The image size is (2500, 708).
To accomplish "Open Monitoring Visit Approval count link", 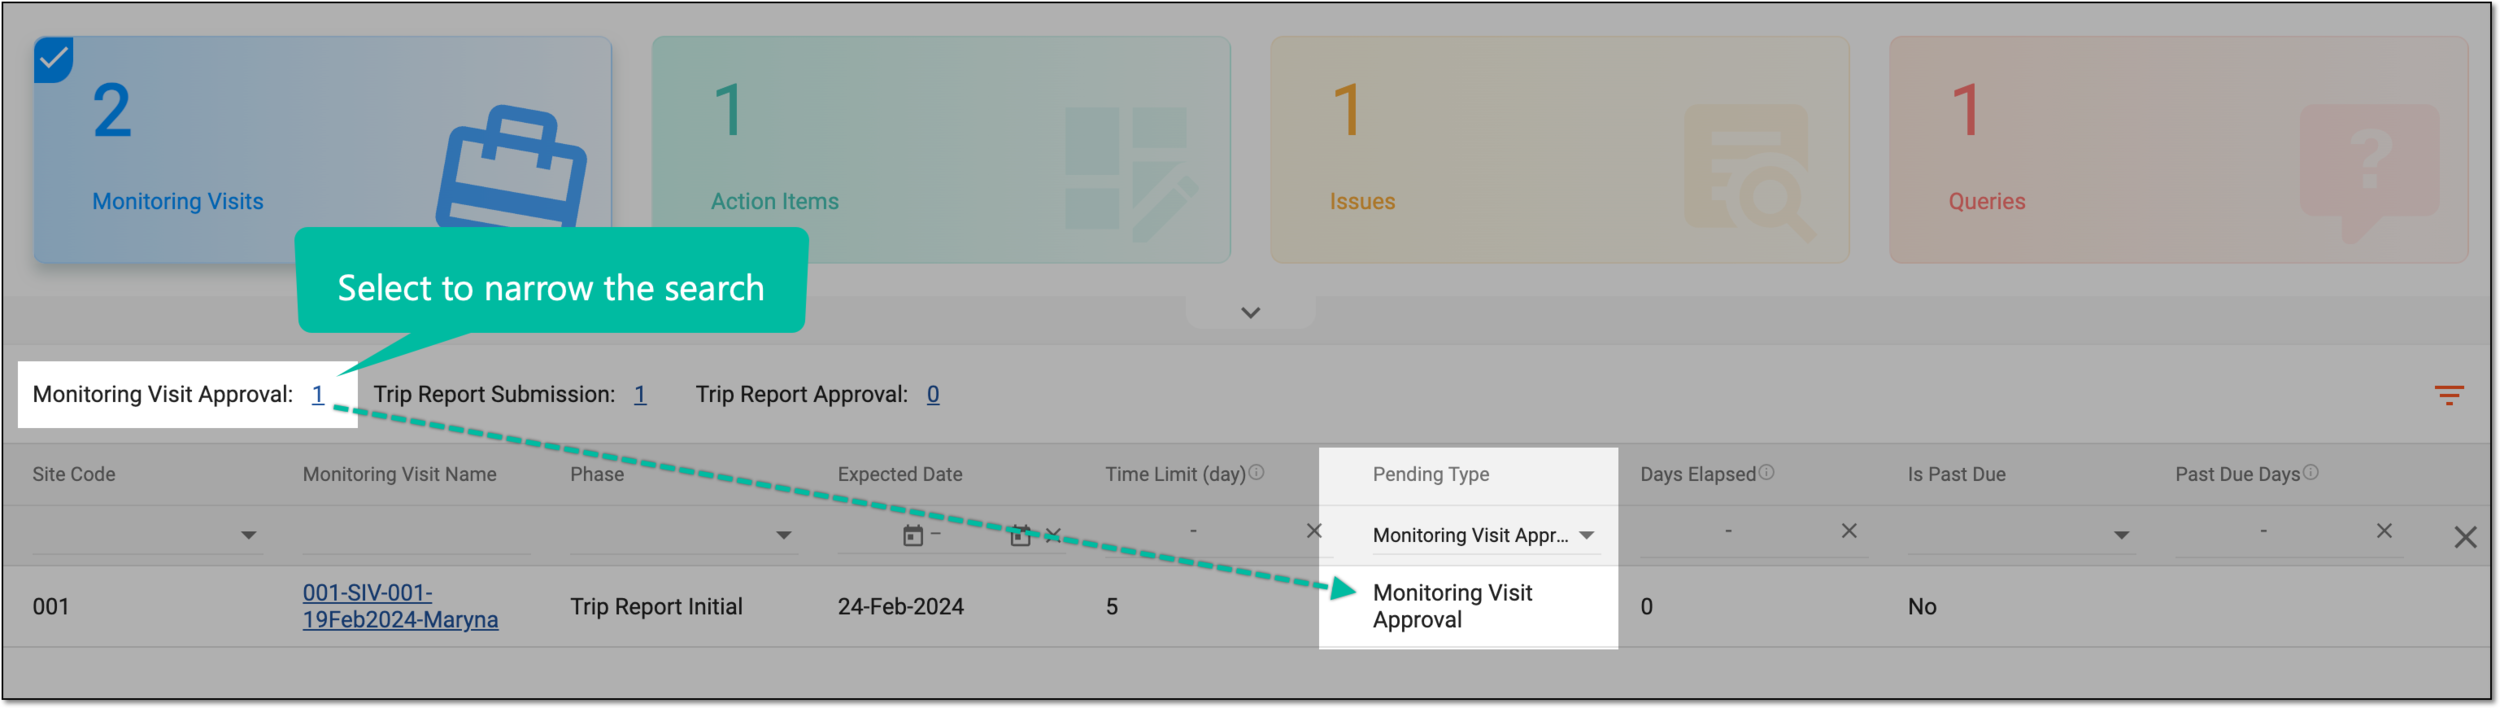I will [x=318, y=395].
